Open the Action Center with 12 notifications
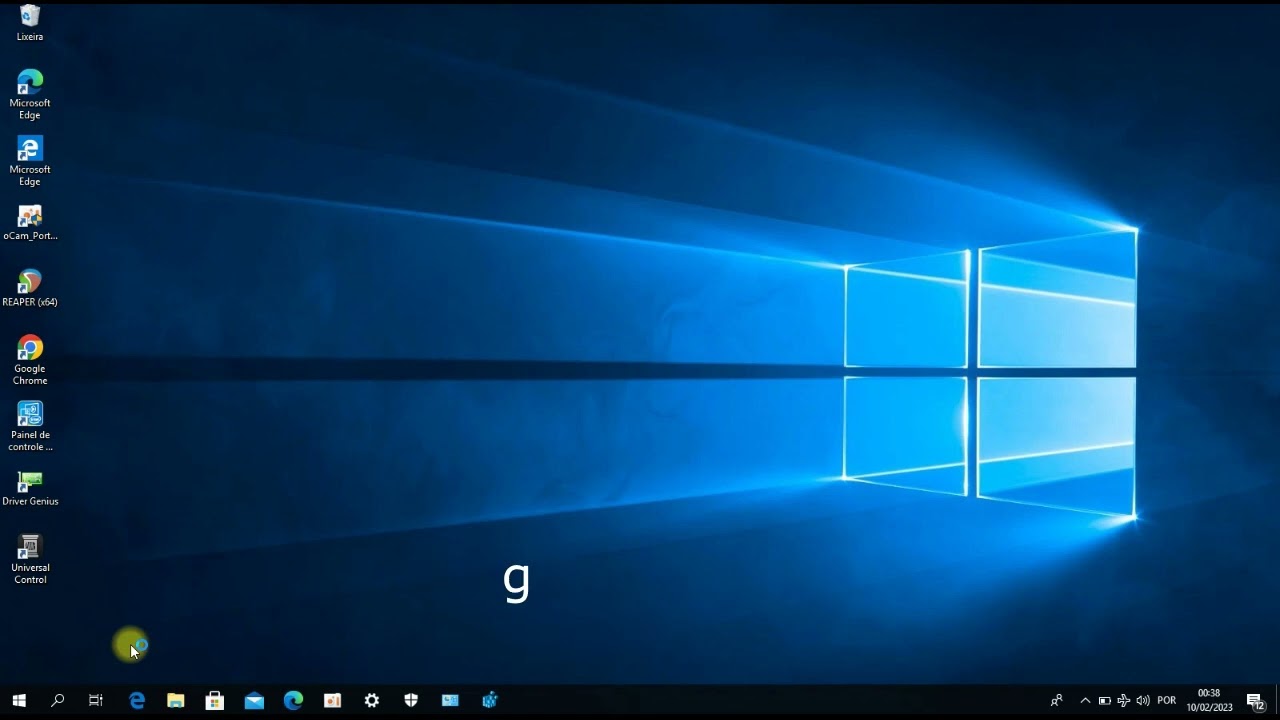Screen dimensions: 1280x720 pos(1255,701)
